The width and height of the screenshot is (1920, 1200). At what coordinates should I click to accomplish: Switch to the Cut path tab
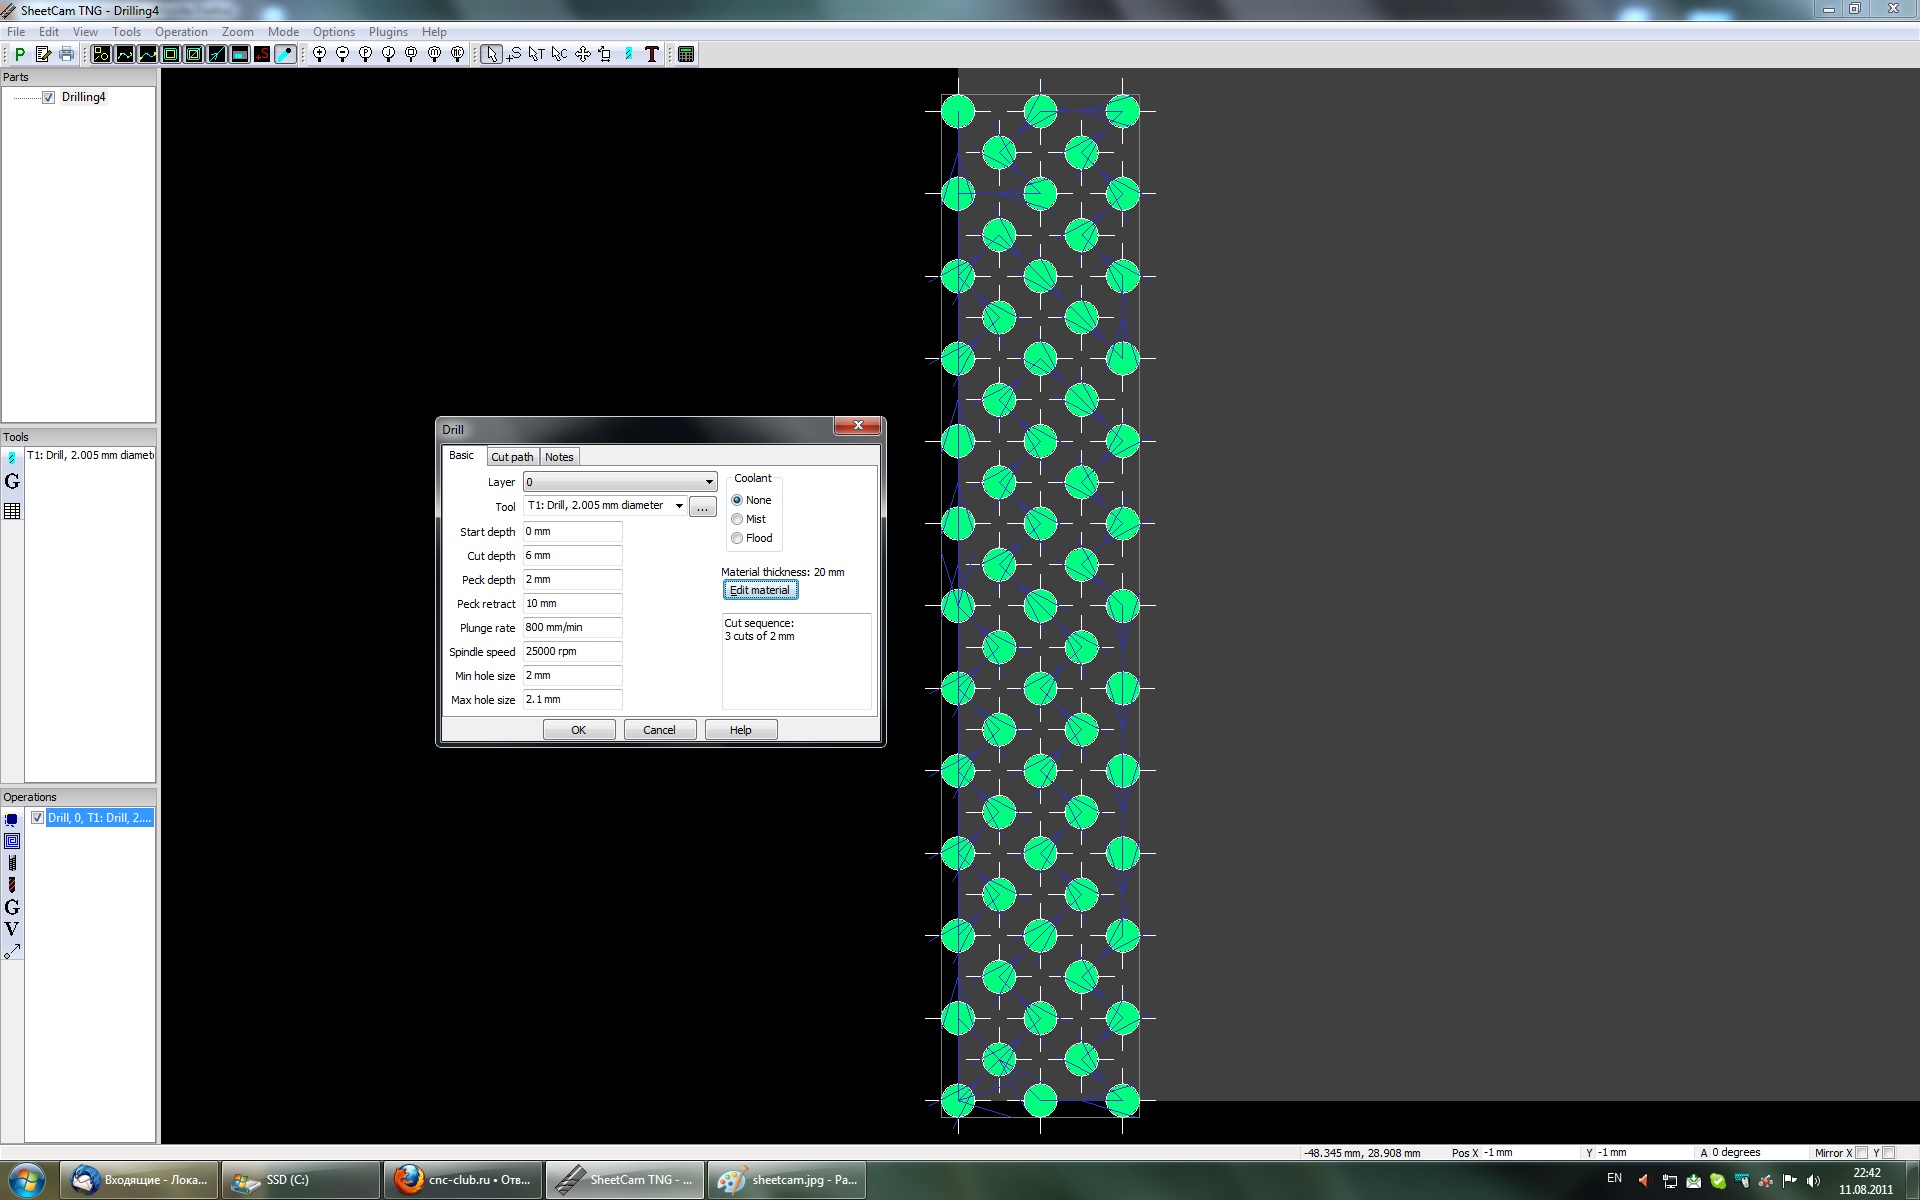(512, 457)
